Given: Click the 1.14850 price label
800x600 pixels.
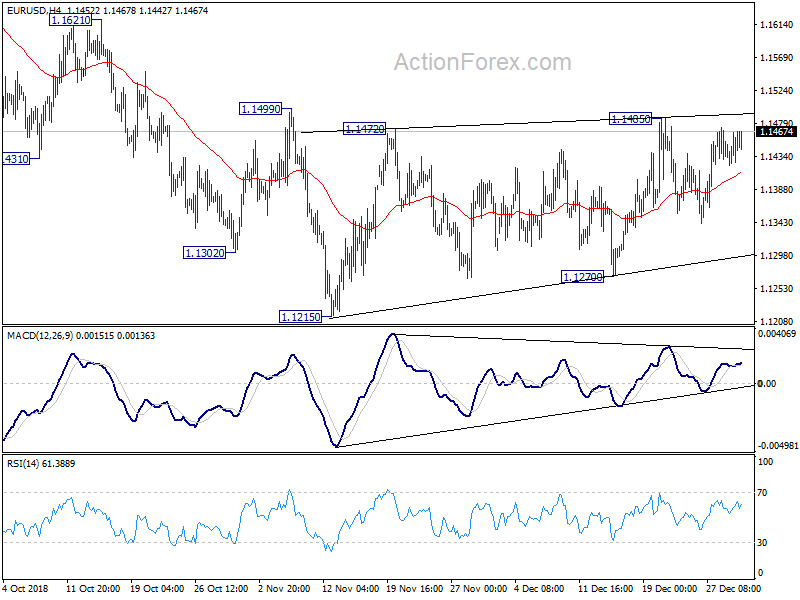Looking at the screenshot, I should (631, 119).
